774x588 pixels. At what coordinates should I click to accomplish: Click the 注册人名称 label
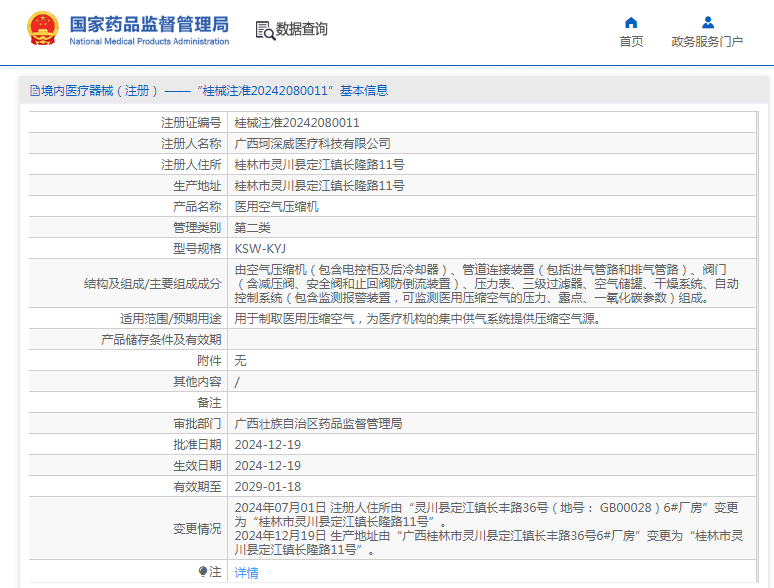[x=191, y=144]
